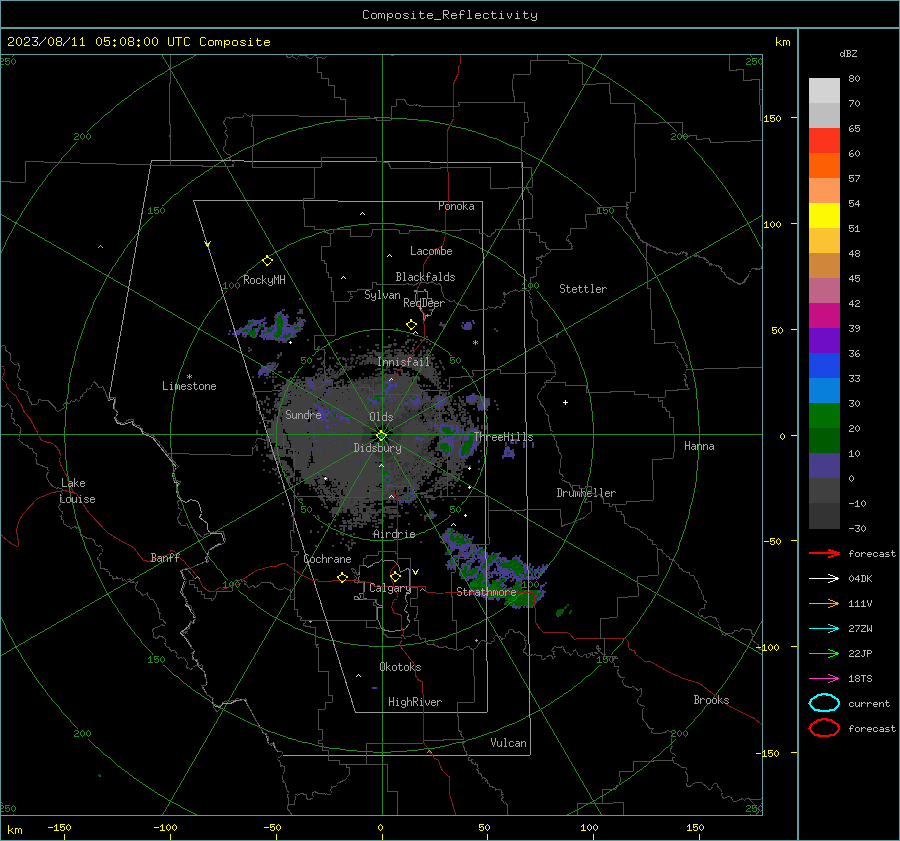900x841 pixels.
Task: Click the magenta 18TS arrow in legend
Action: [824, 679]
